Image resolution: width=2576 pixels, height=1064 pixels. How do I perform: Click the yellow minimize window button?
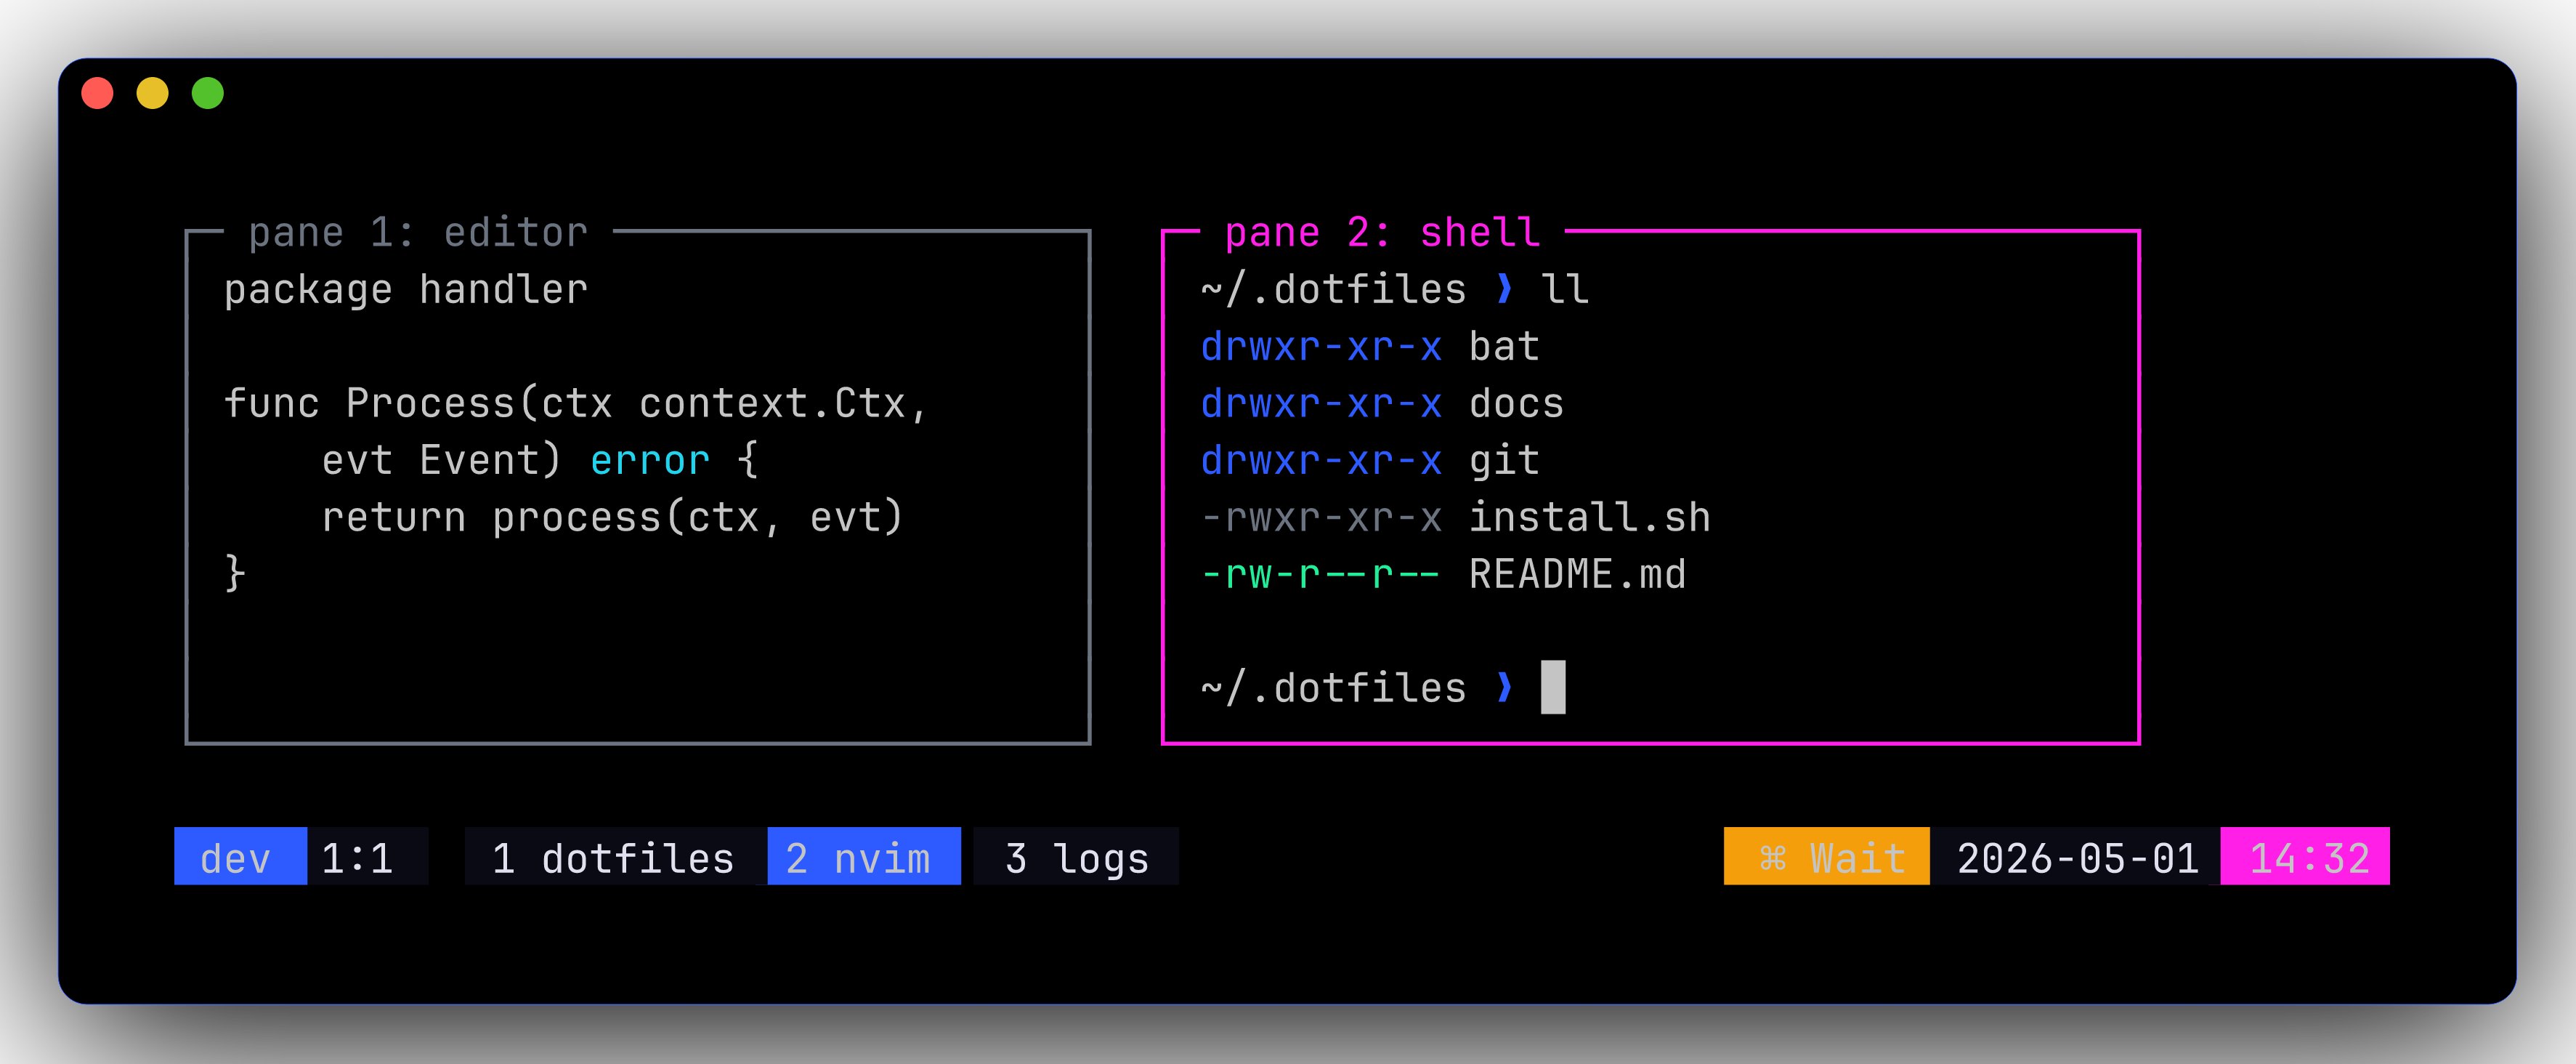click(152, 93)
